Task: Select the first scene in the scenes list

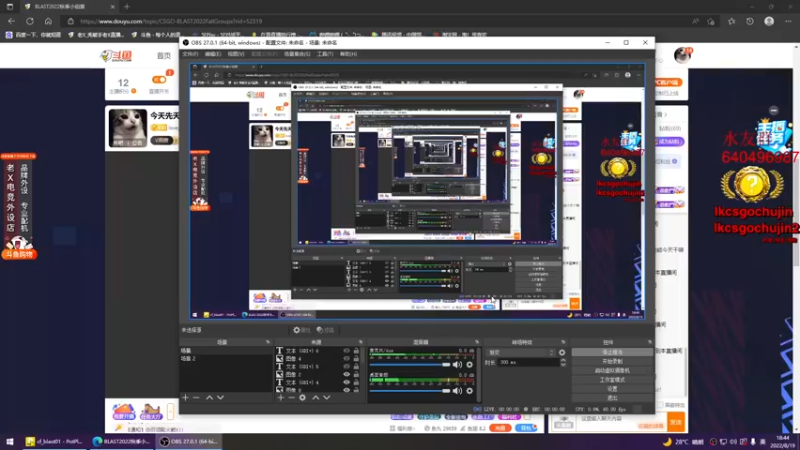Action: (x=226, y=351)
